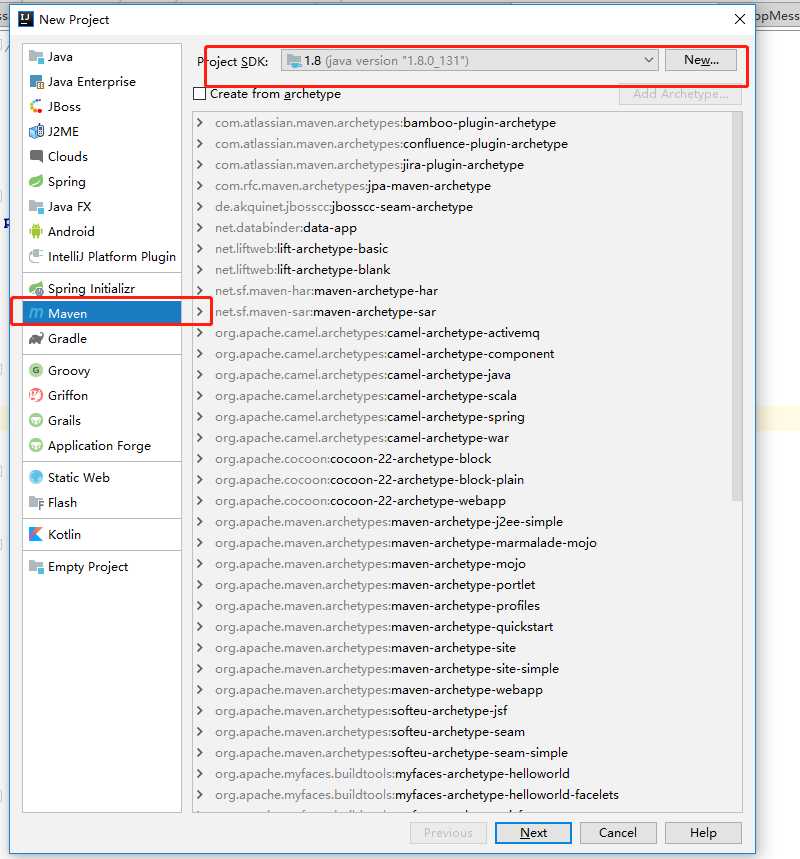Select camel-archetype-war row
The image size is (800, 859).
tap(463, 438)
